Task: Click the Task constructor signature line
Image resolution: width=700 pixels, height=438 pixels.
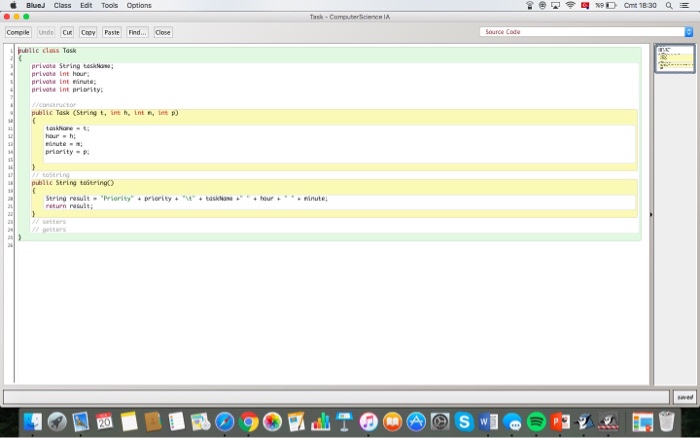Action: [x=105, y=113]
